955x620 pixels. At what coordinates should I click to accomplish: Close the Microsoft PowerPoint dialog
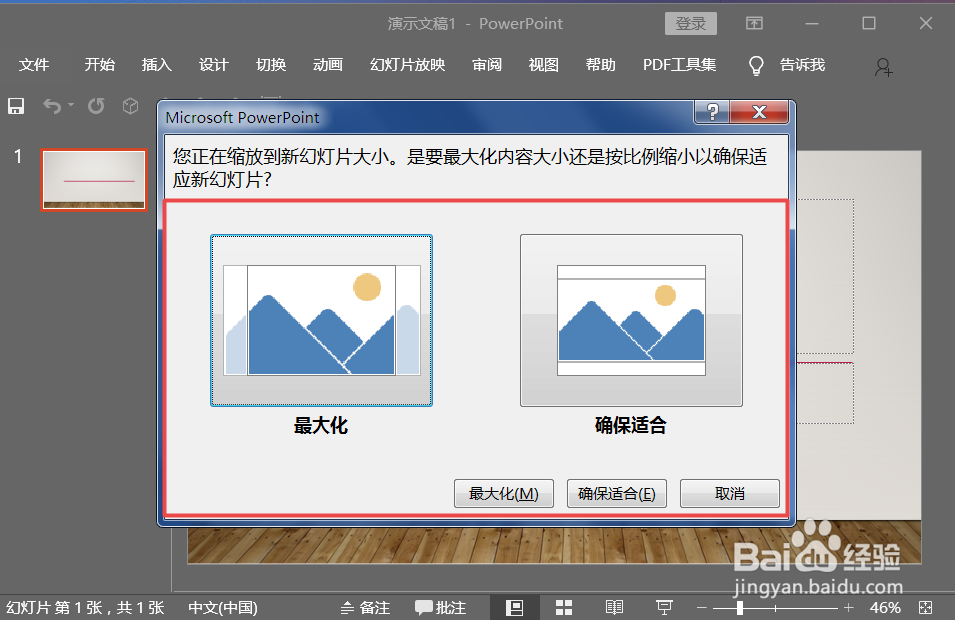pyautogui.click(x=759, y=112)
